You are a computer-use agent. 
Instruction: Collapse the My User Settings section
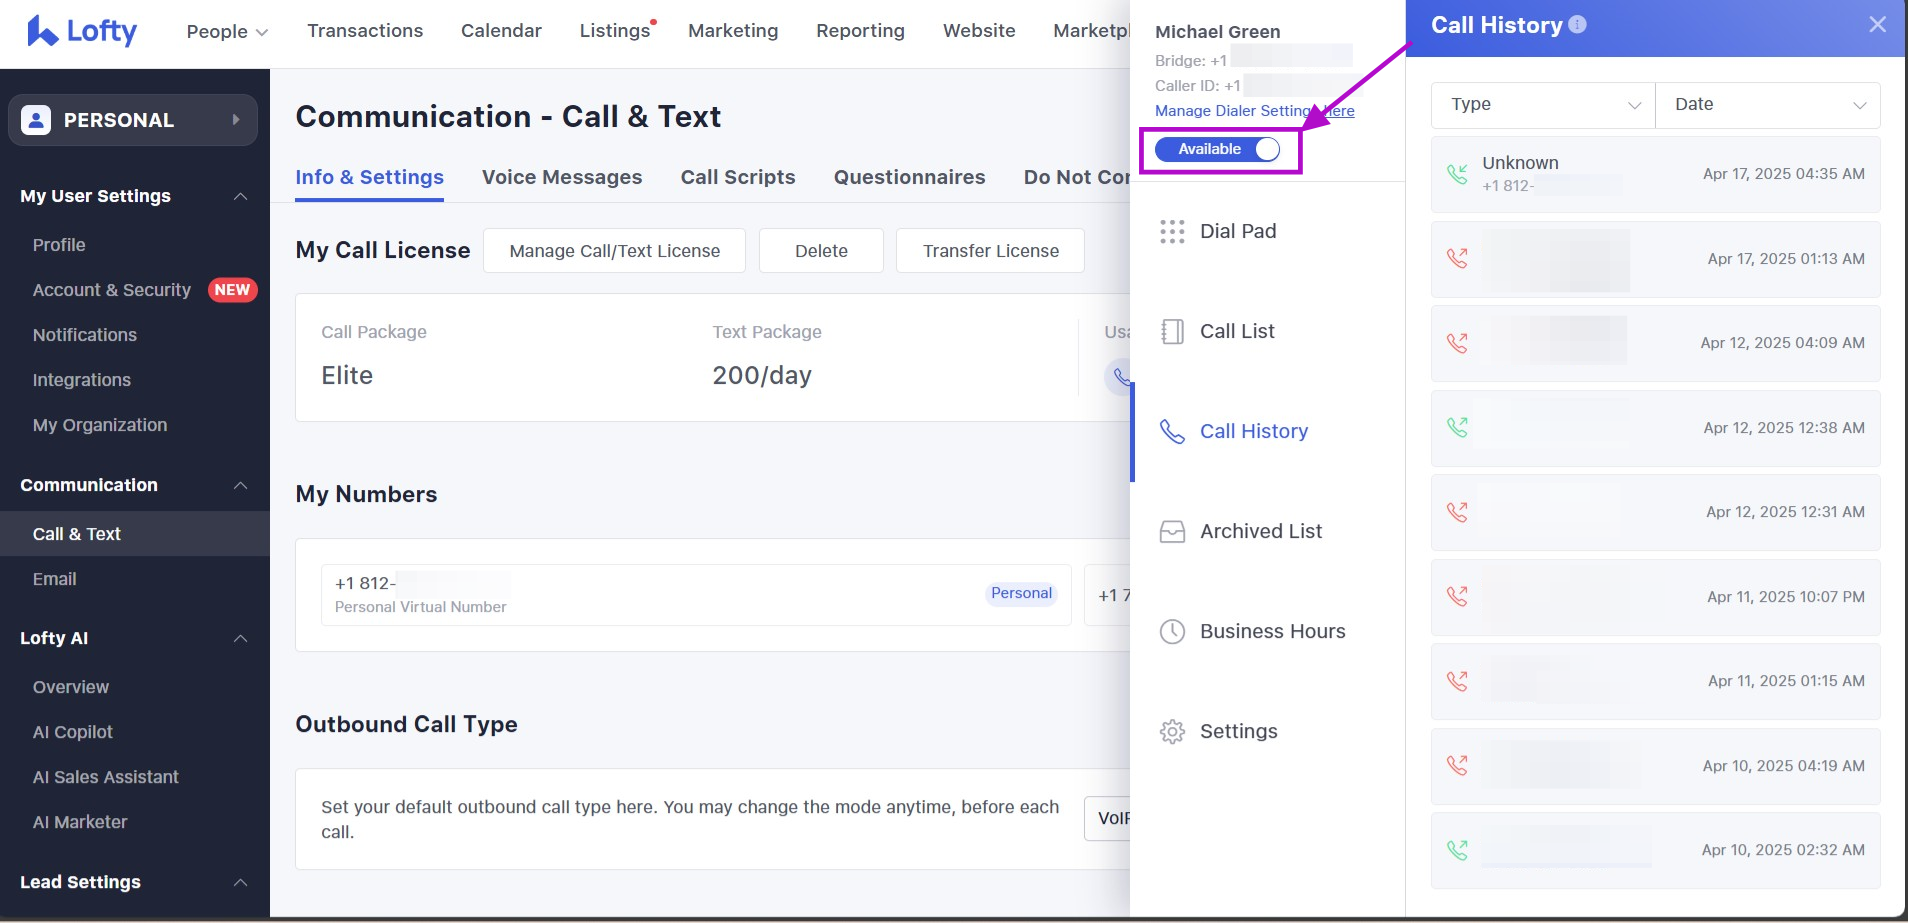click(240, 196)
